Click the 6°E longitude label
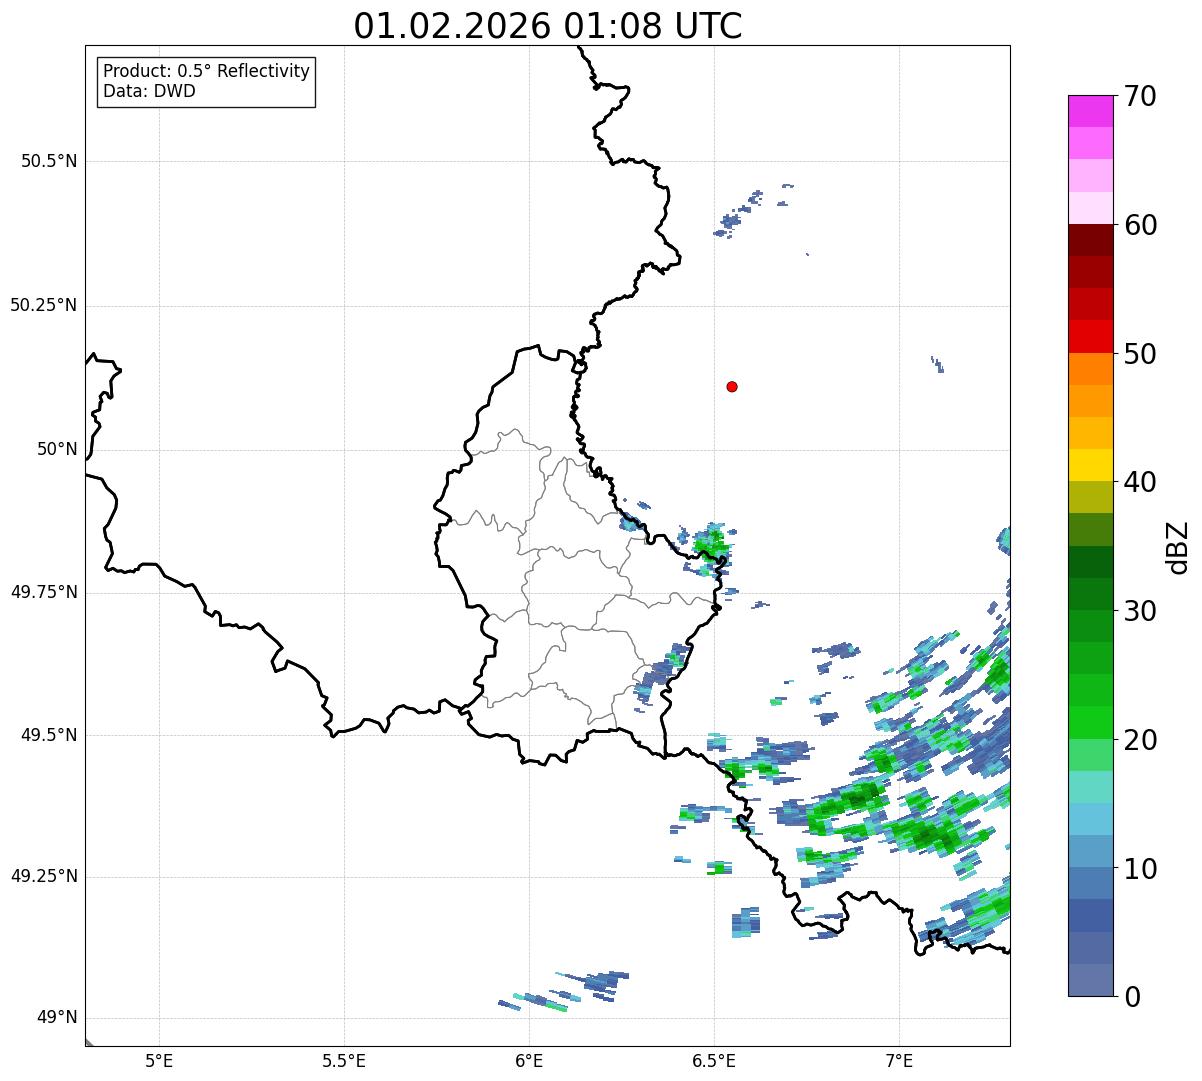This screenshot has height=1081, width=1202. pyautogui.click(x=529, y=1060)
